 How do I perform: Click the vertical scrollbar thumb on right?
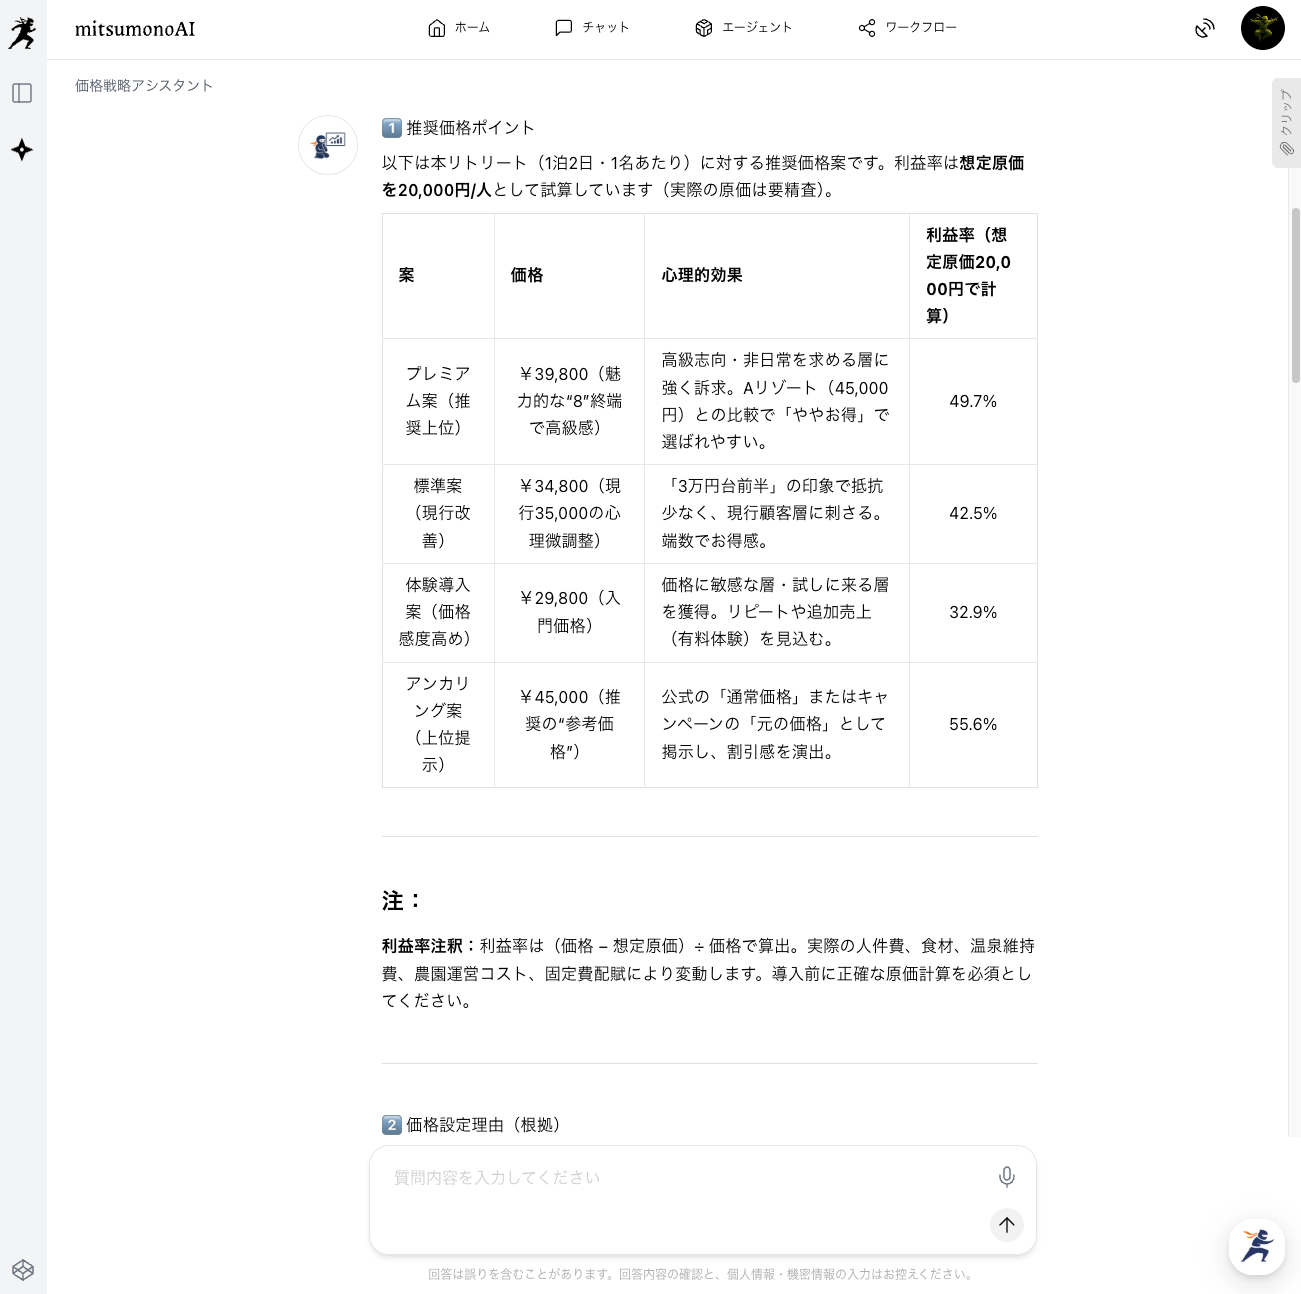pos(1295,295)
